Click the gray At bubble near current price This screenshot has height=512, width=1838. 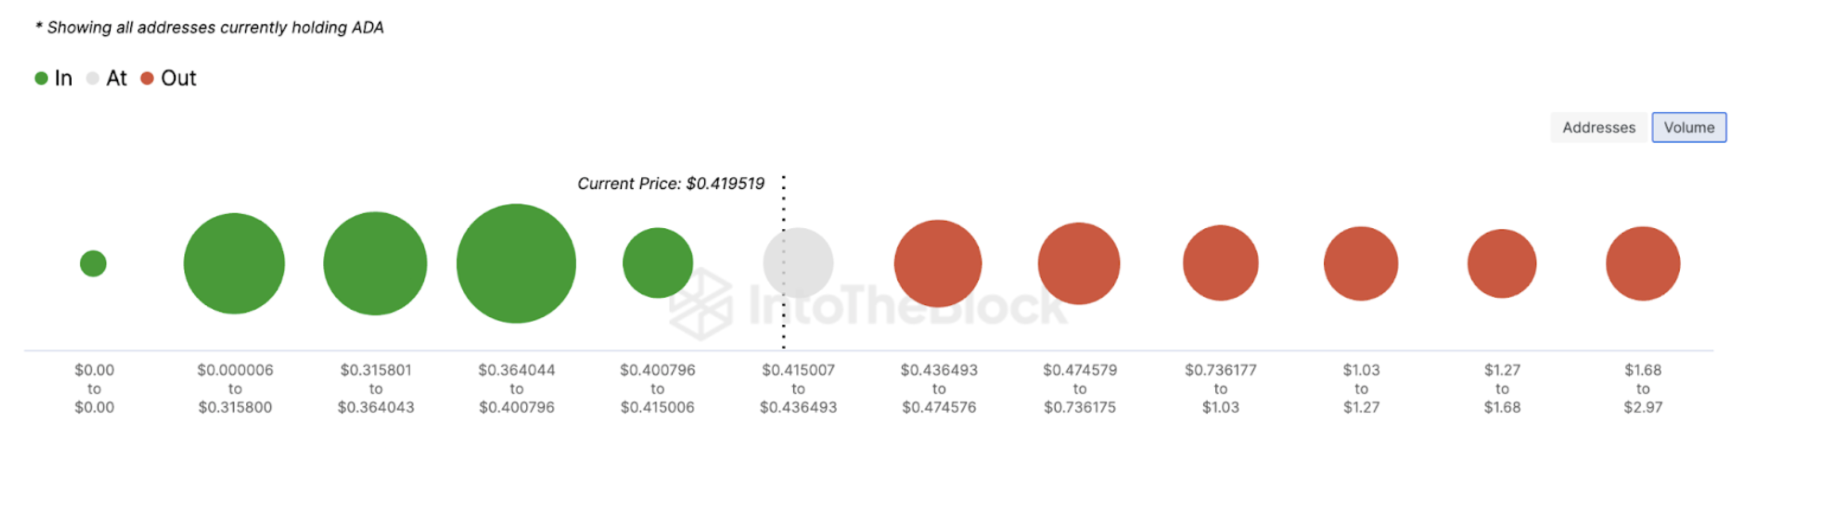798,263
